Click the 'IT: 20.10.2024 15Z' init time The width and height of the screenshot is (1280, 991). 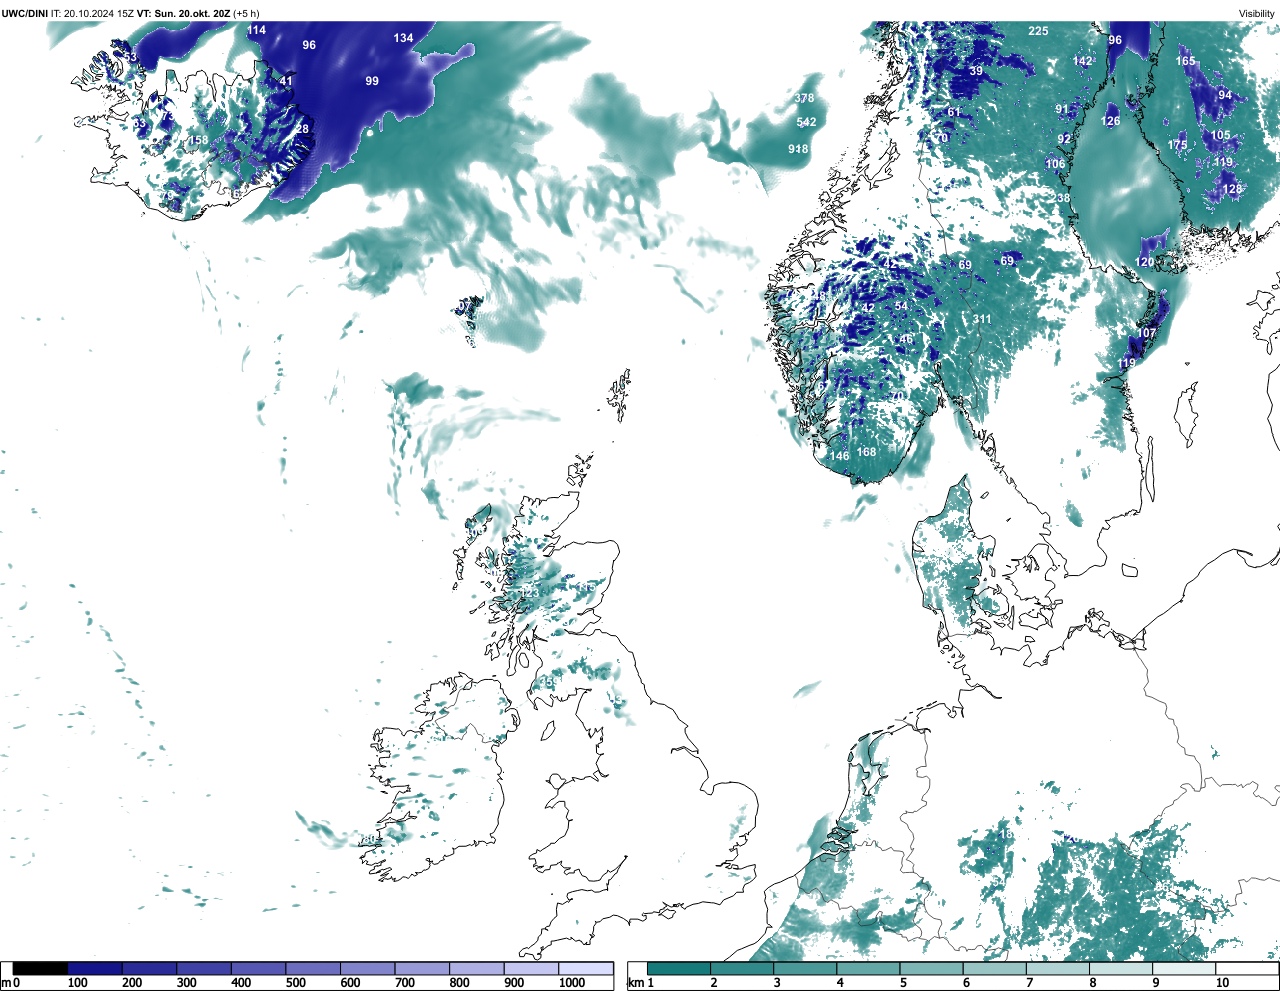pos(93,14)
